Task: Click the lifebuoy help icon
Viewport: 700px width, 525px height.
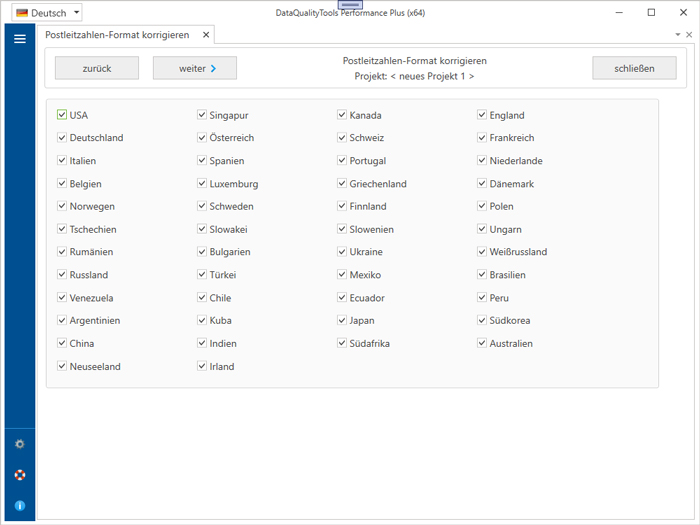Action: click(x=19, y=475)
